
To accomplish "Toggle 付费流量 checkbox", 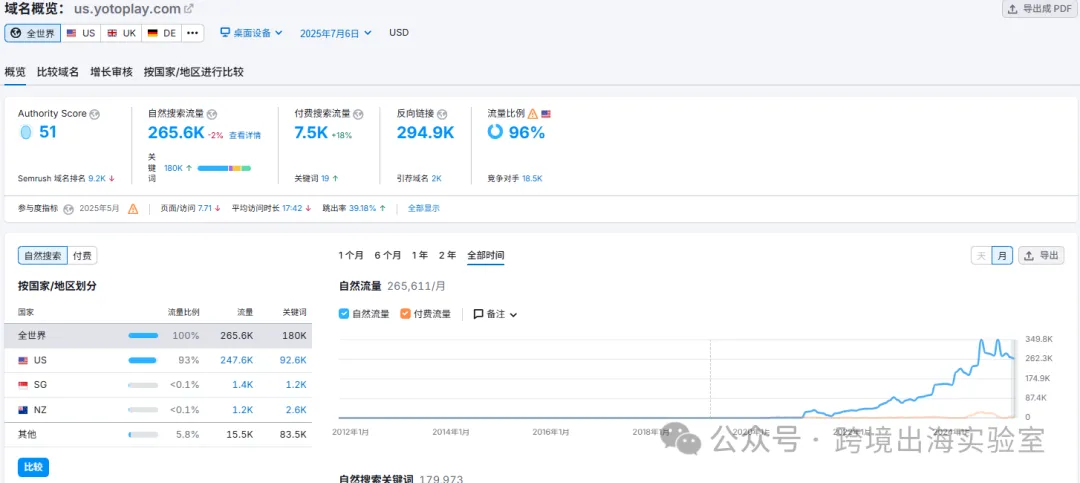I will (x=405, y=314).
